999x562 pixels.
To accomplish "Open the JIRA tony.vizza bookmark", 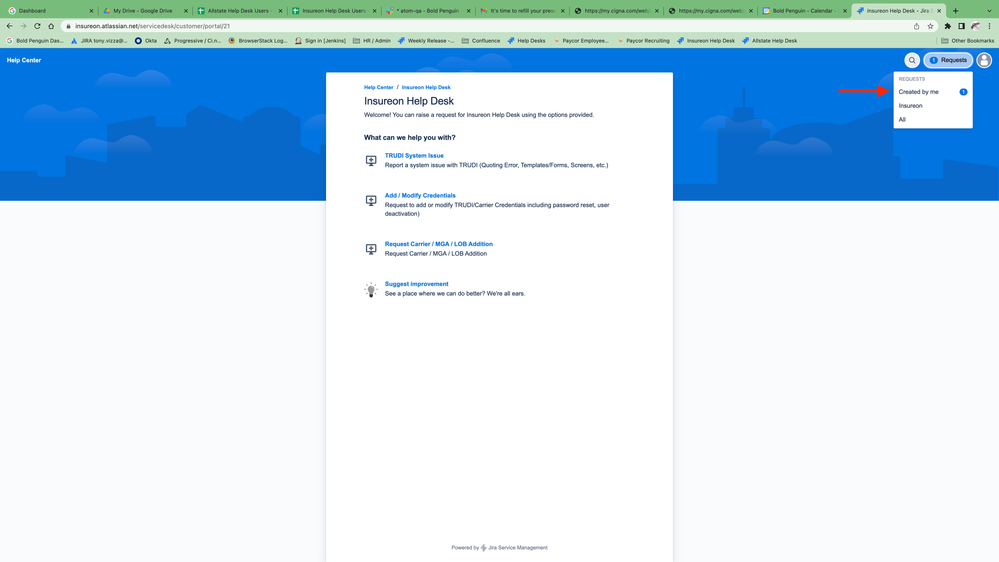I will 99,41.
